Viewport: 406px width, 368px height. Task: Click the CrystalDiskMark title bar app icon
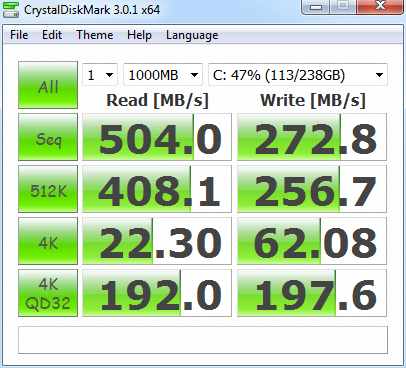(11, 9)
